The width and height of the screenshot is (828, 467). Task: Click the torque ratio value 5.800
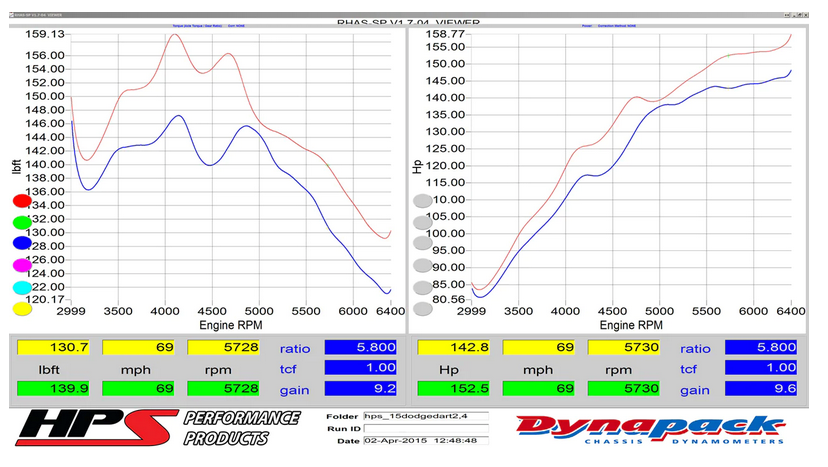point(362,348)
